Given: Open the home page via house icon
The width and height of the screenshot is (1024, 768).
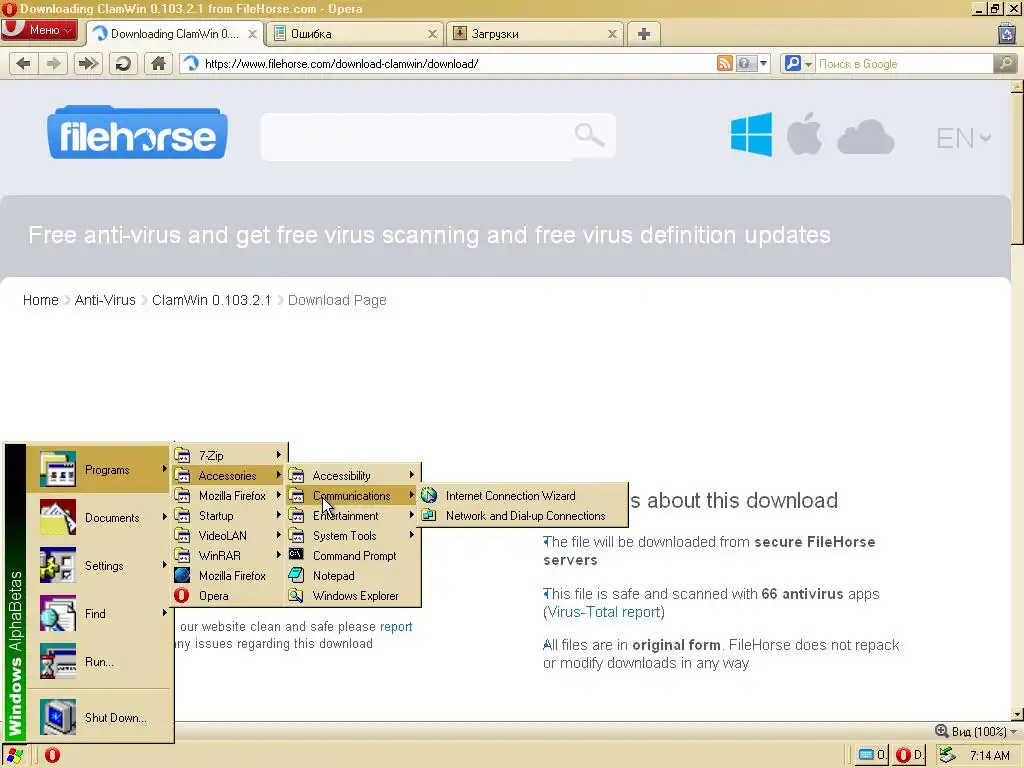Looking at the screenshot, I should pos(158,63).
